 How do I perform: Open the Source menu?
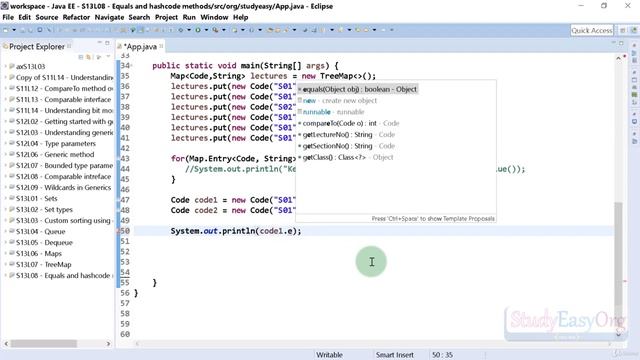pyautogui.click(x=47, y=17)
